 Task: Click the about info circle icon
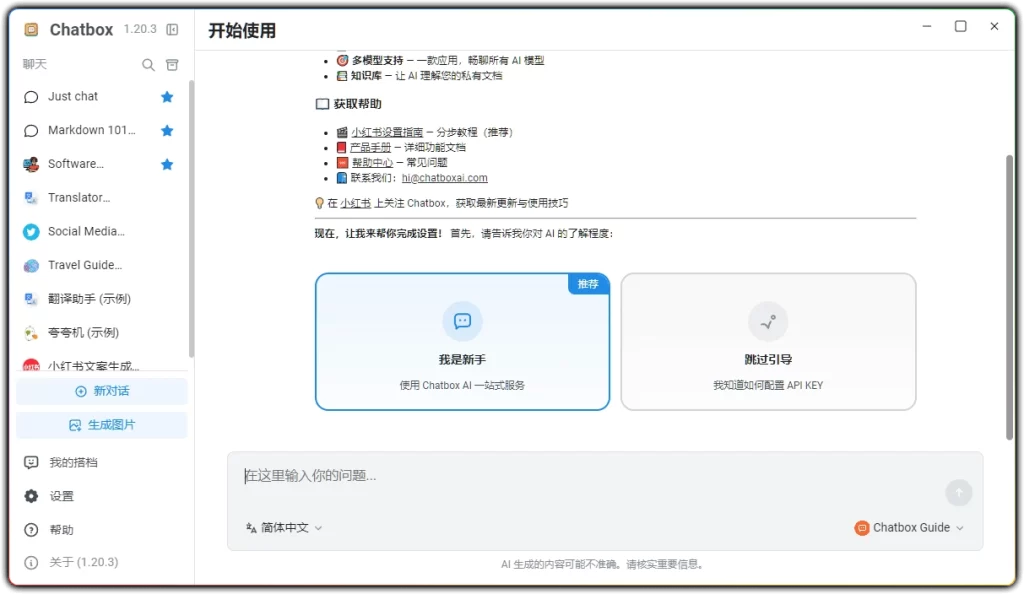point(31,563)
